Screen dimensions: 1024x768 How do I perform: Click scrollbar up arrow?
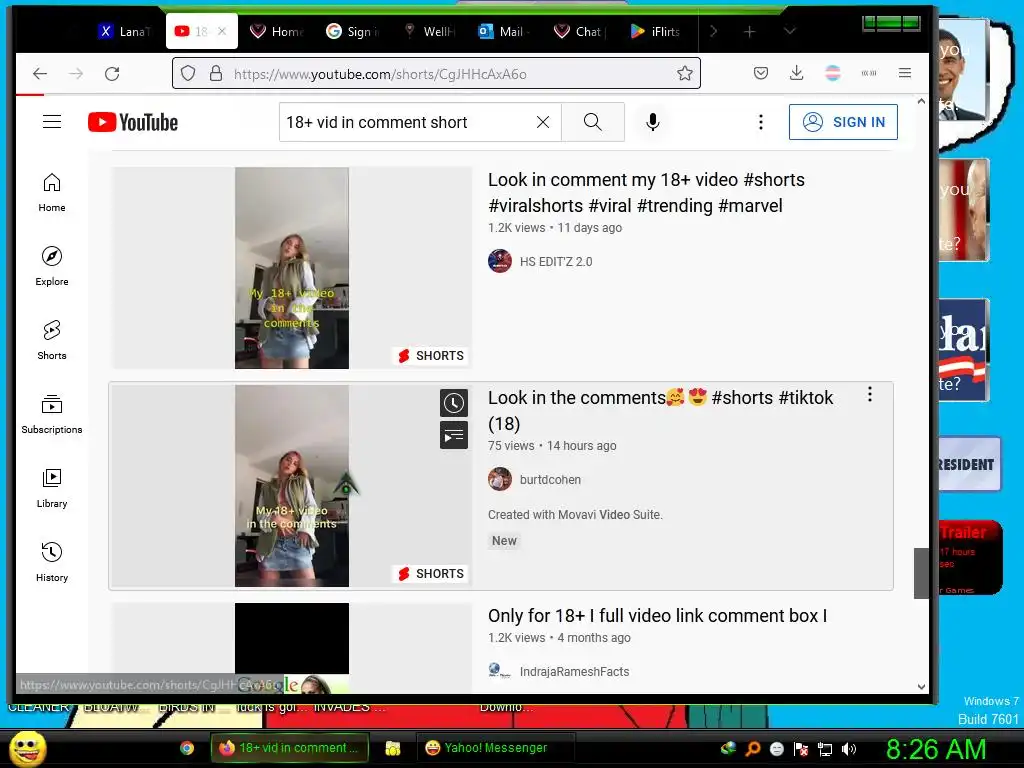(921, 101)
